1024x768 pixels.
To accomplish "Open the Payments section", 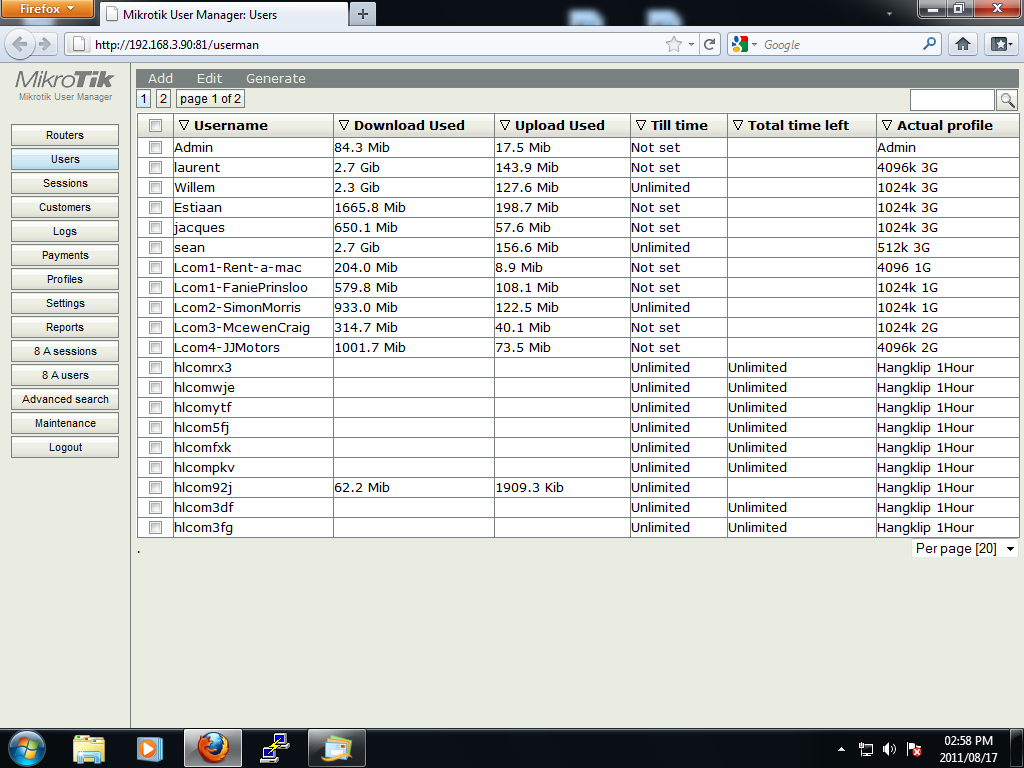I will point(65,255).
